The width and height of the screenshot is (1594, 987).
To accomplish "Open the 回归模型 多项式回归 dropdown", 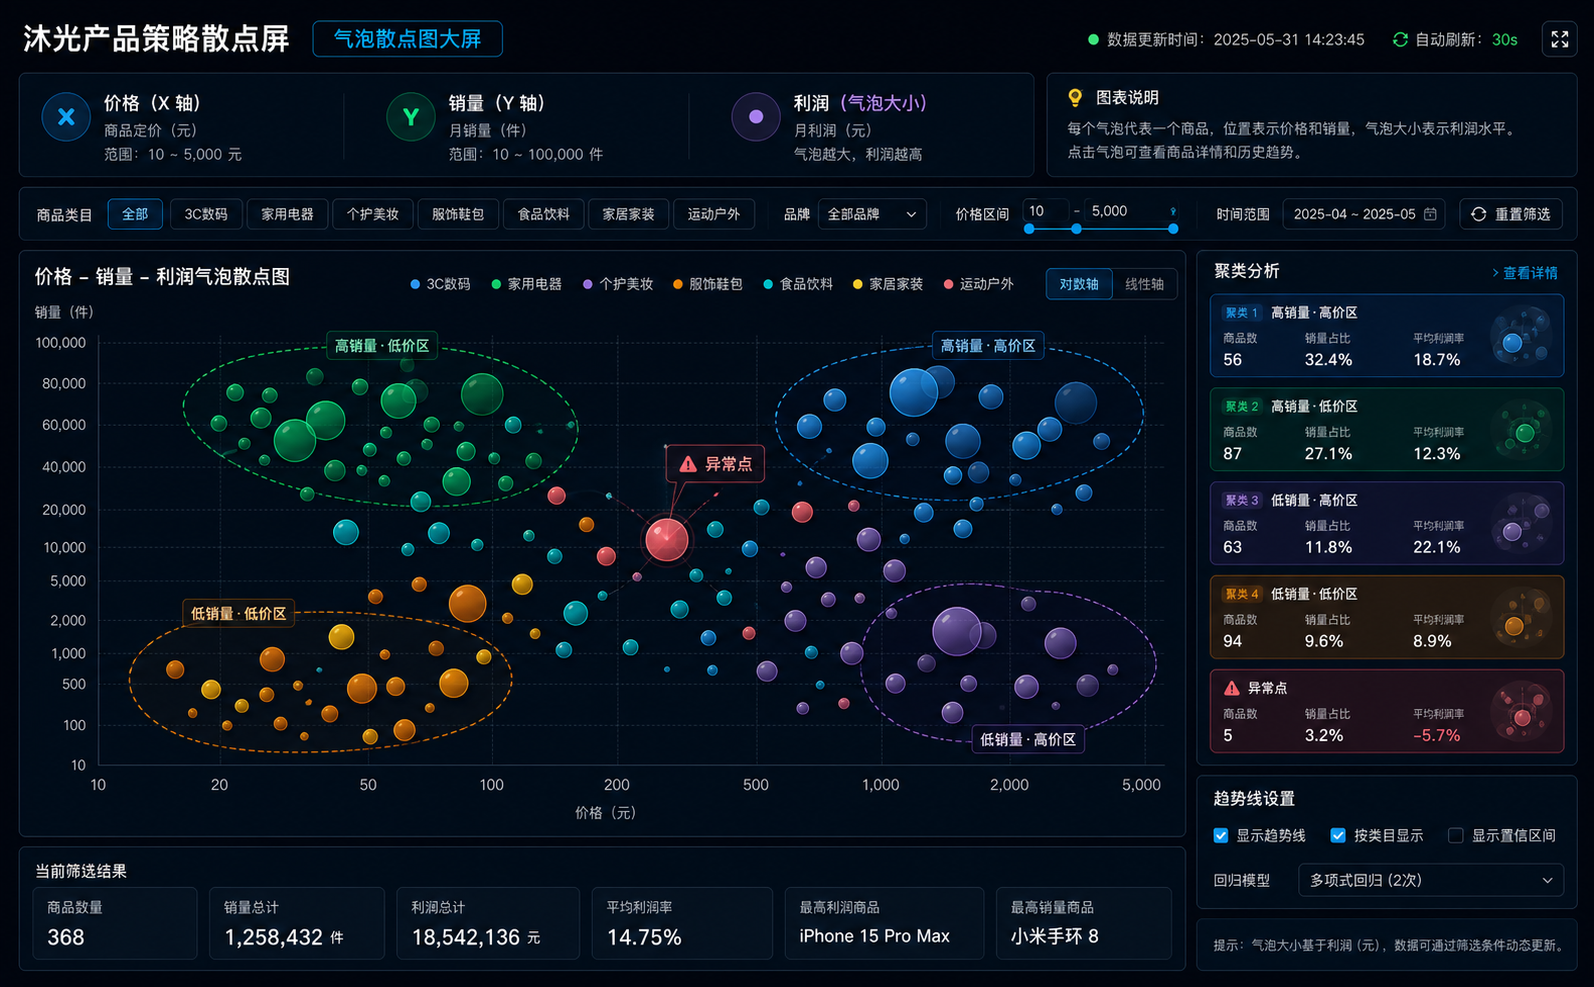I will point(1430,880).
